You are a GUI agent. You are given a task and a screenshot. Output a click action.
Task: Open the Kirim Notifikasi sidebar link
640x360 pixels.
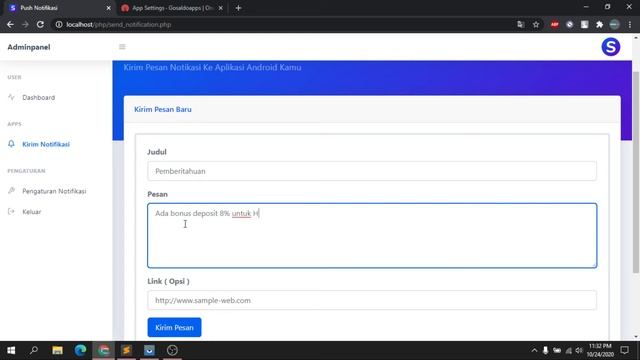pos(46,144)
